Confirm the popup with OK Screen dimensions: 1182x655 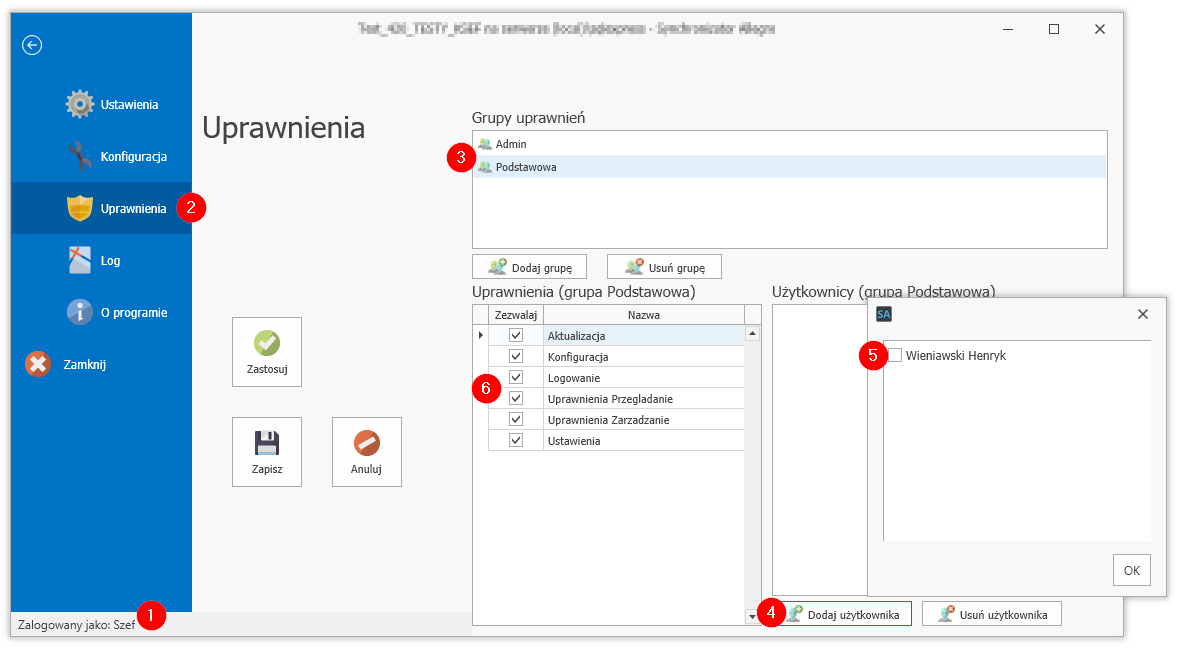pos(1131,570)
